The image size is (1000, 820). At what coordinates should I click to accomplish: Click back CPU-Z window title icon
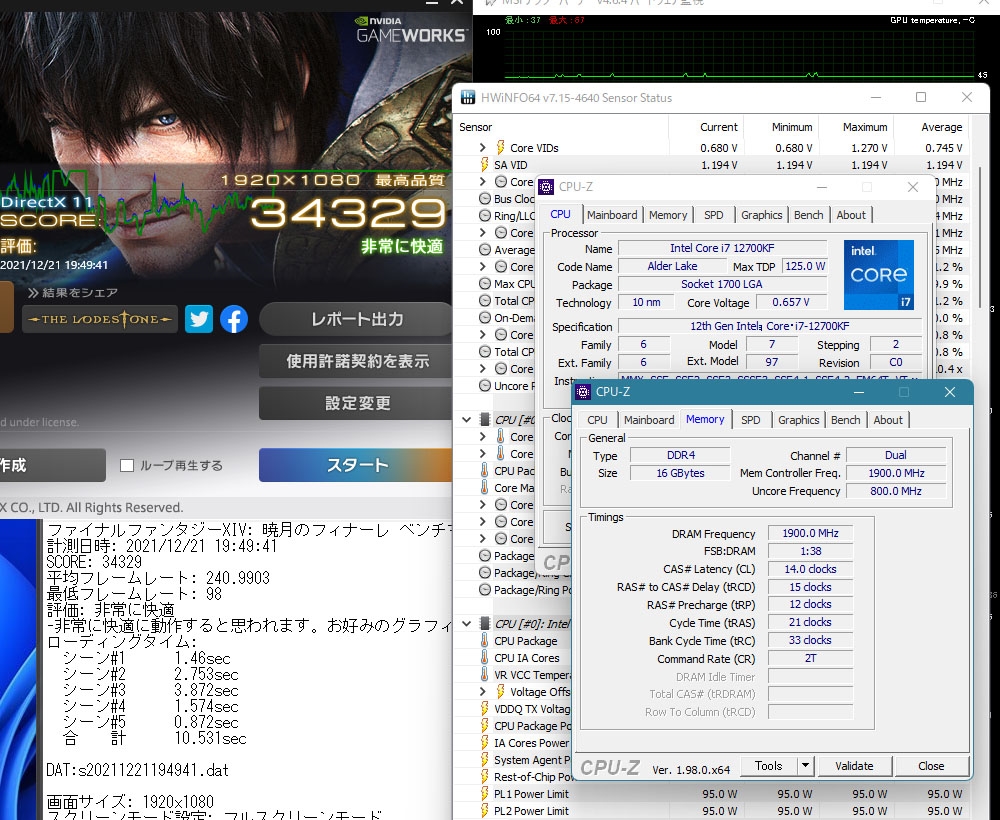pos(546,186)
